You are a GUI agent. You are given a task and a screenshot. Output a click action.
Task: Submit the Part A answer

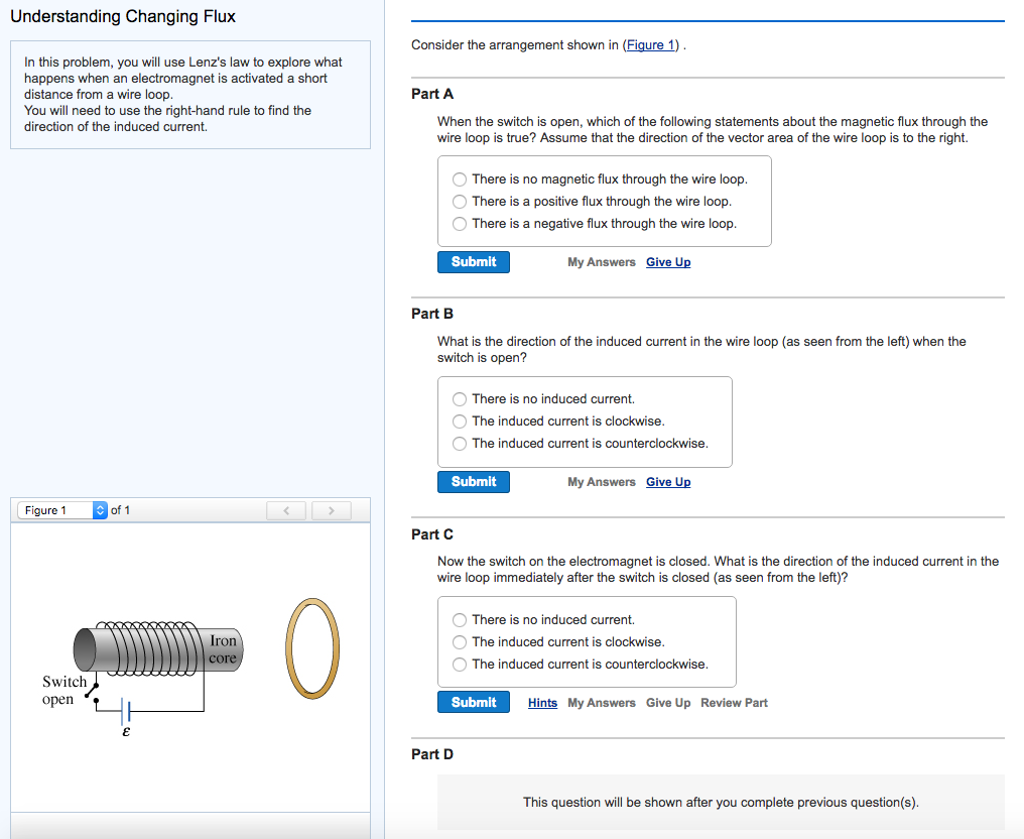tap(473, 262)
